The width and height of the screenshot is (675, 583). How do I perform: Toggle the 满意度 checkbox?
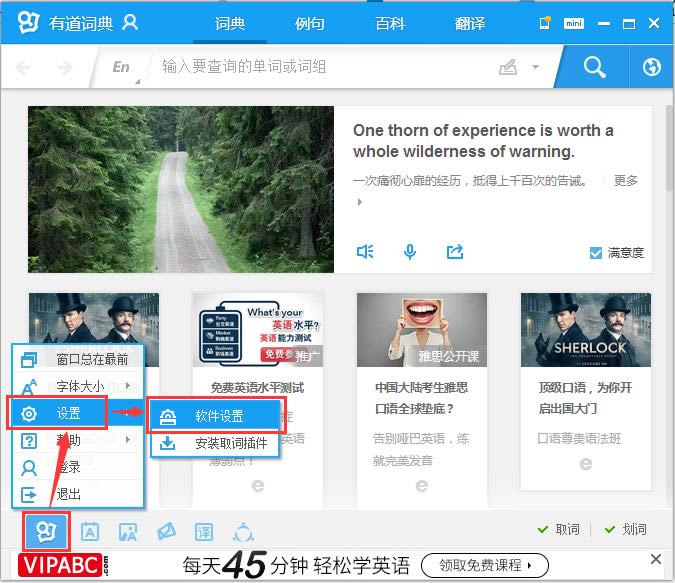point(596,253)
